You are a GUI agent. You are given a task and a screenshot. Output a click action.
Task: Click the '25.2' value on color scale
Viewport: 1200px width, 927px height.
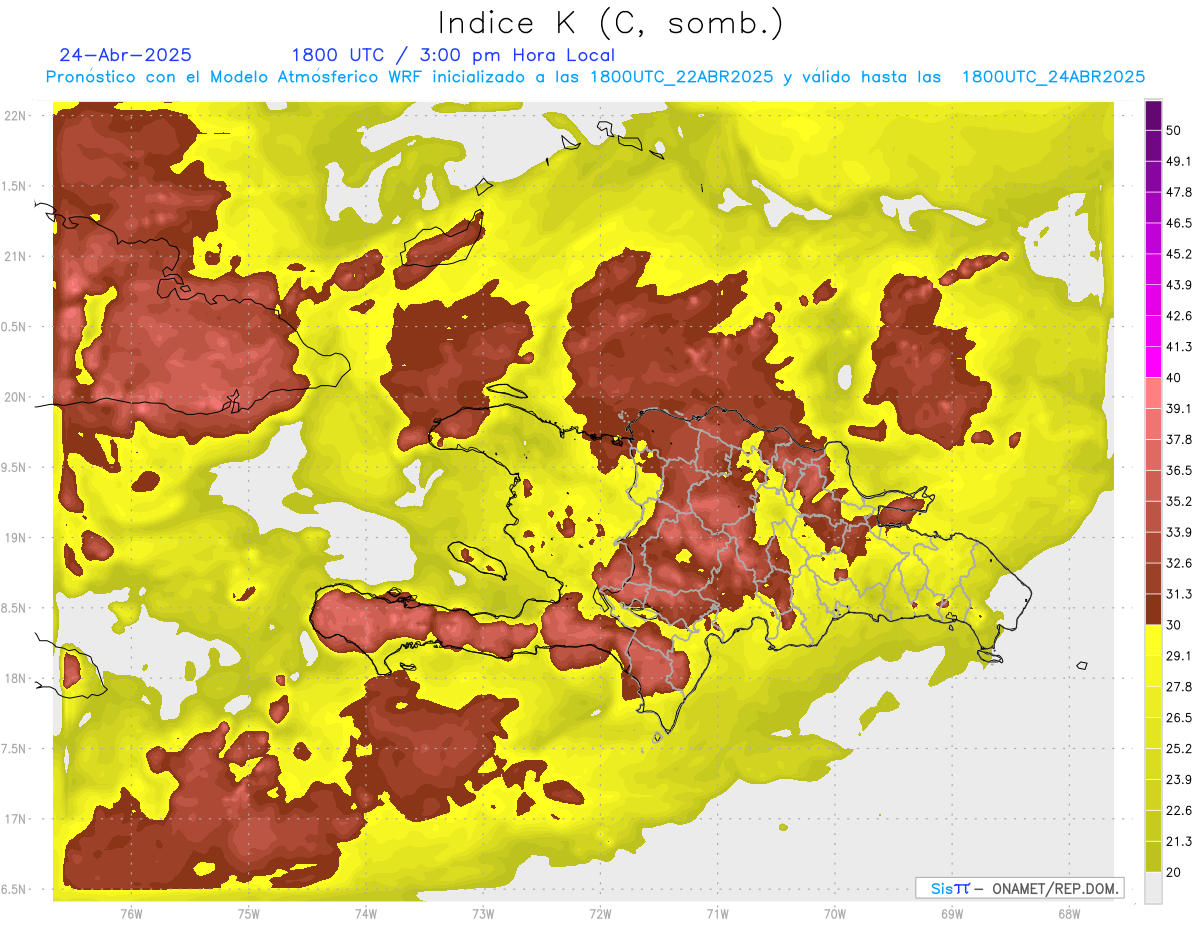tap(1179, 749)
